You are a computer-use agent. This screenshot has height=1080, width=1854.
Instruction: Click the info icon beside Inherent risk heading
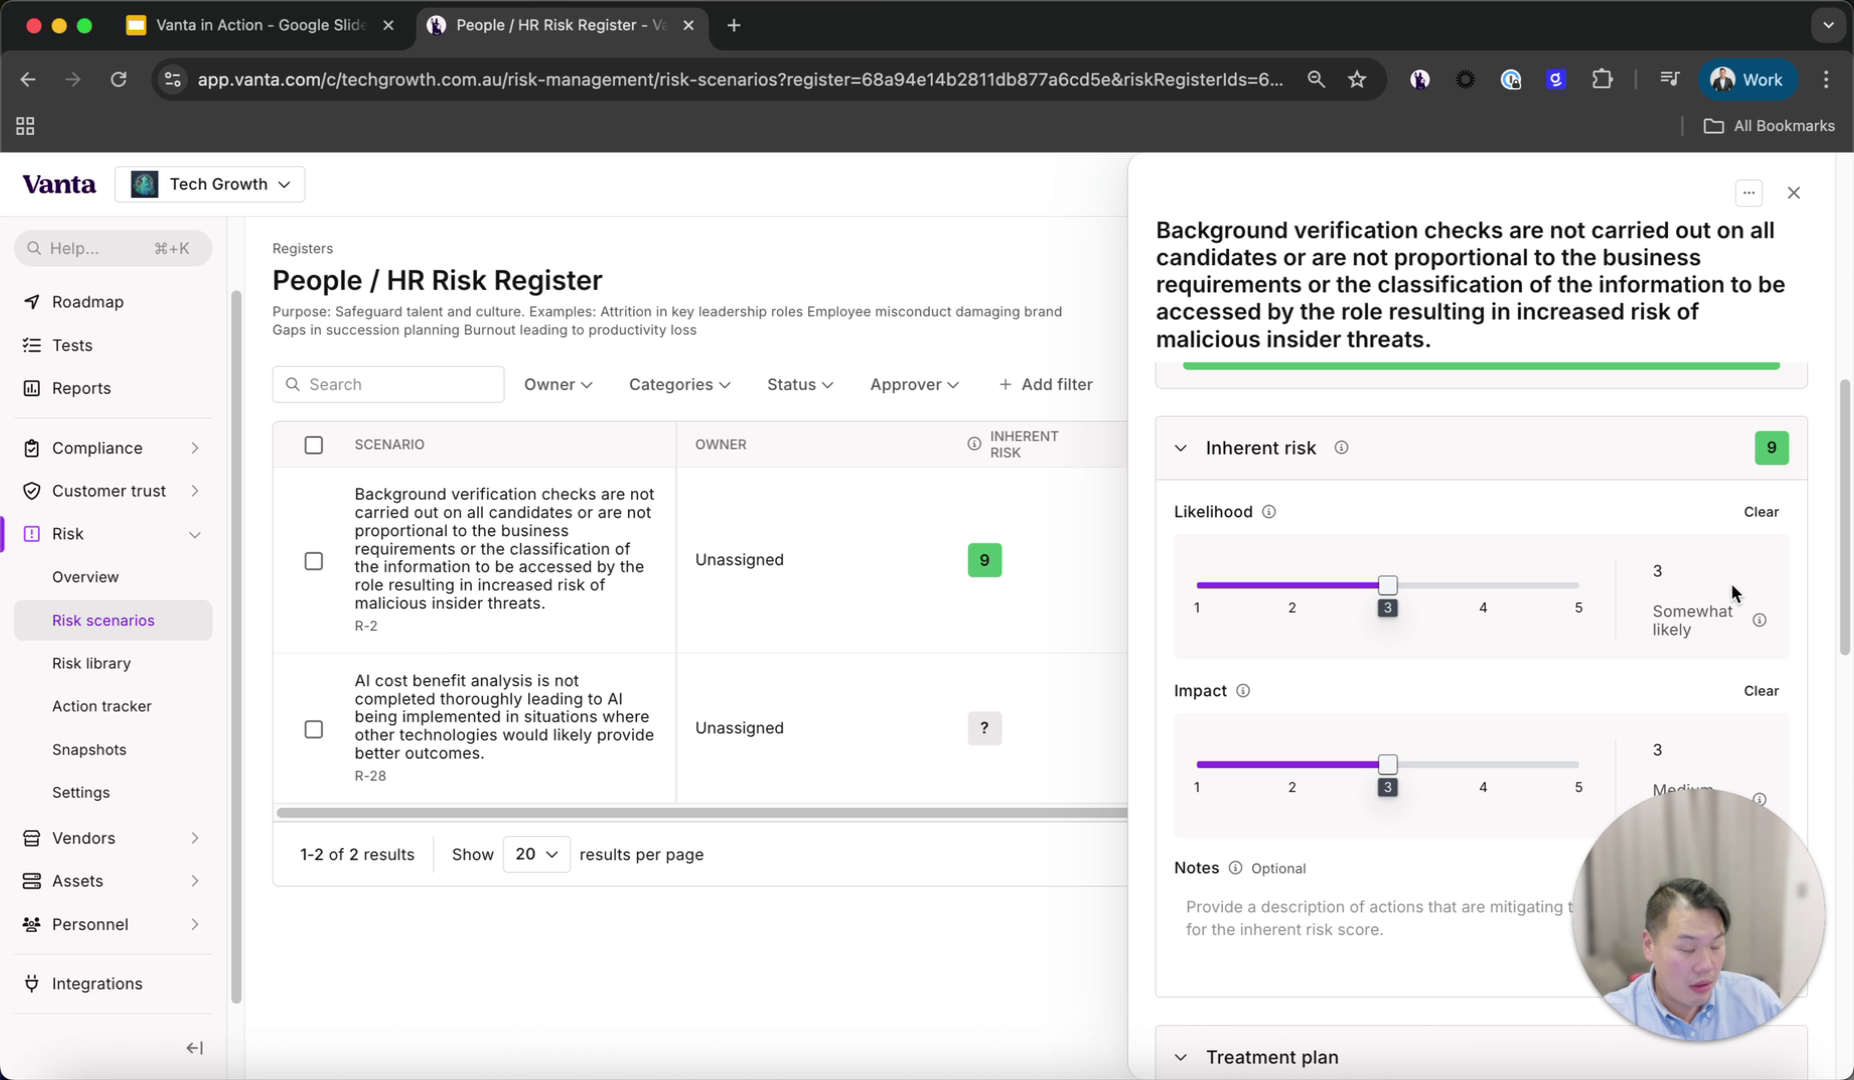(x=1341, y=448)
